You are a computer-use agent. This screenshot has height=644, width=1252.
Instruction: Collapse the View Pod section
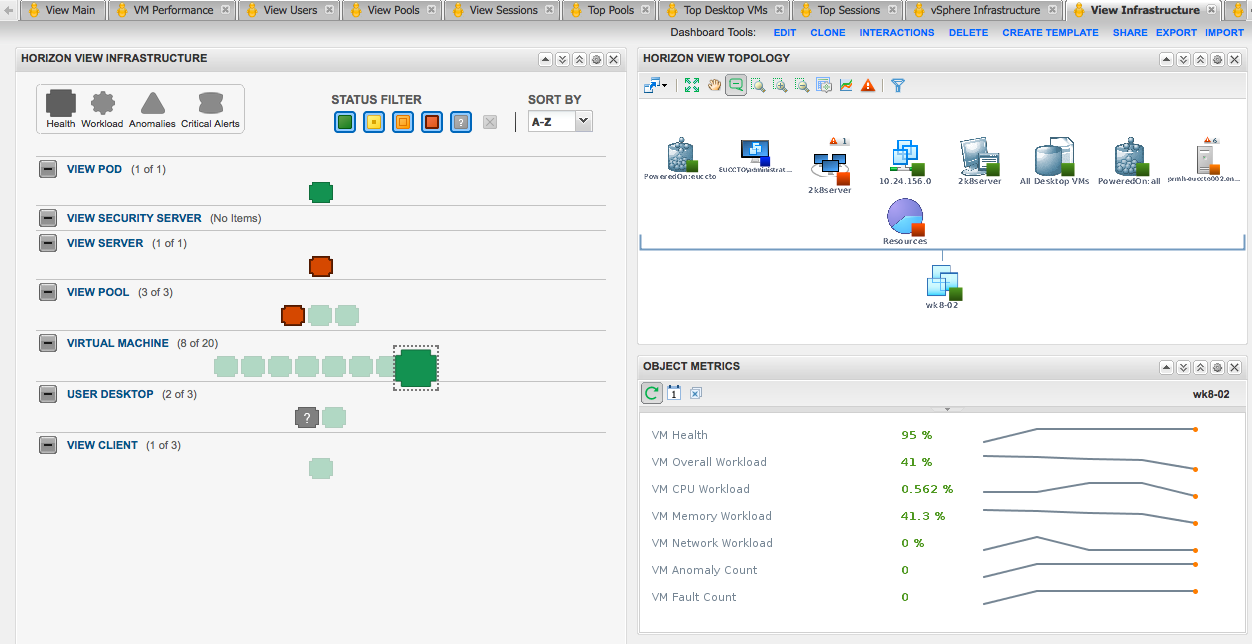[48, 169]
